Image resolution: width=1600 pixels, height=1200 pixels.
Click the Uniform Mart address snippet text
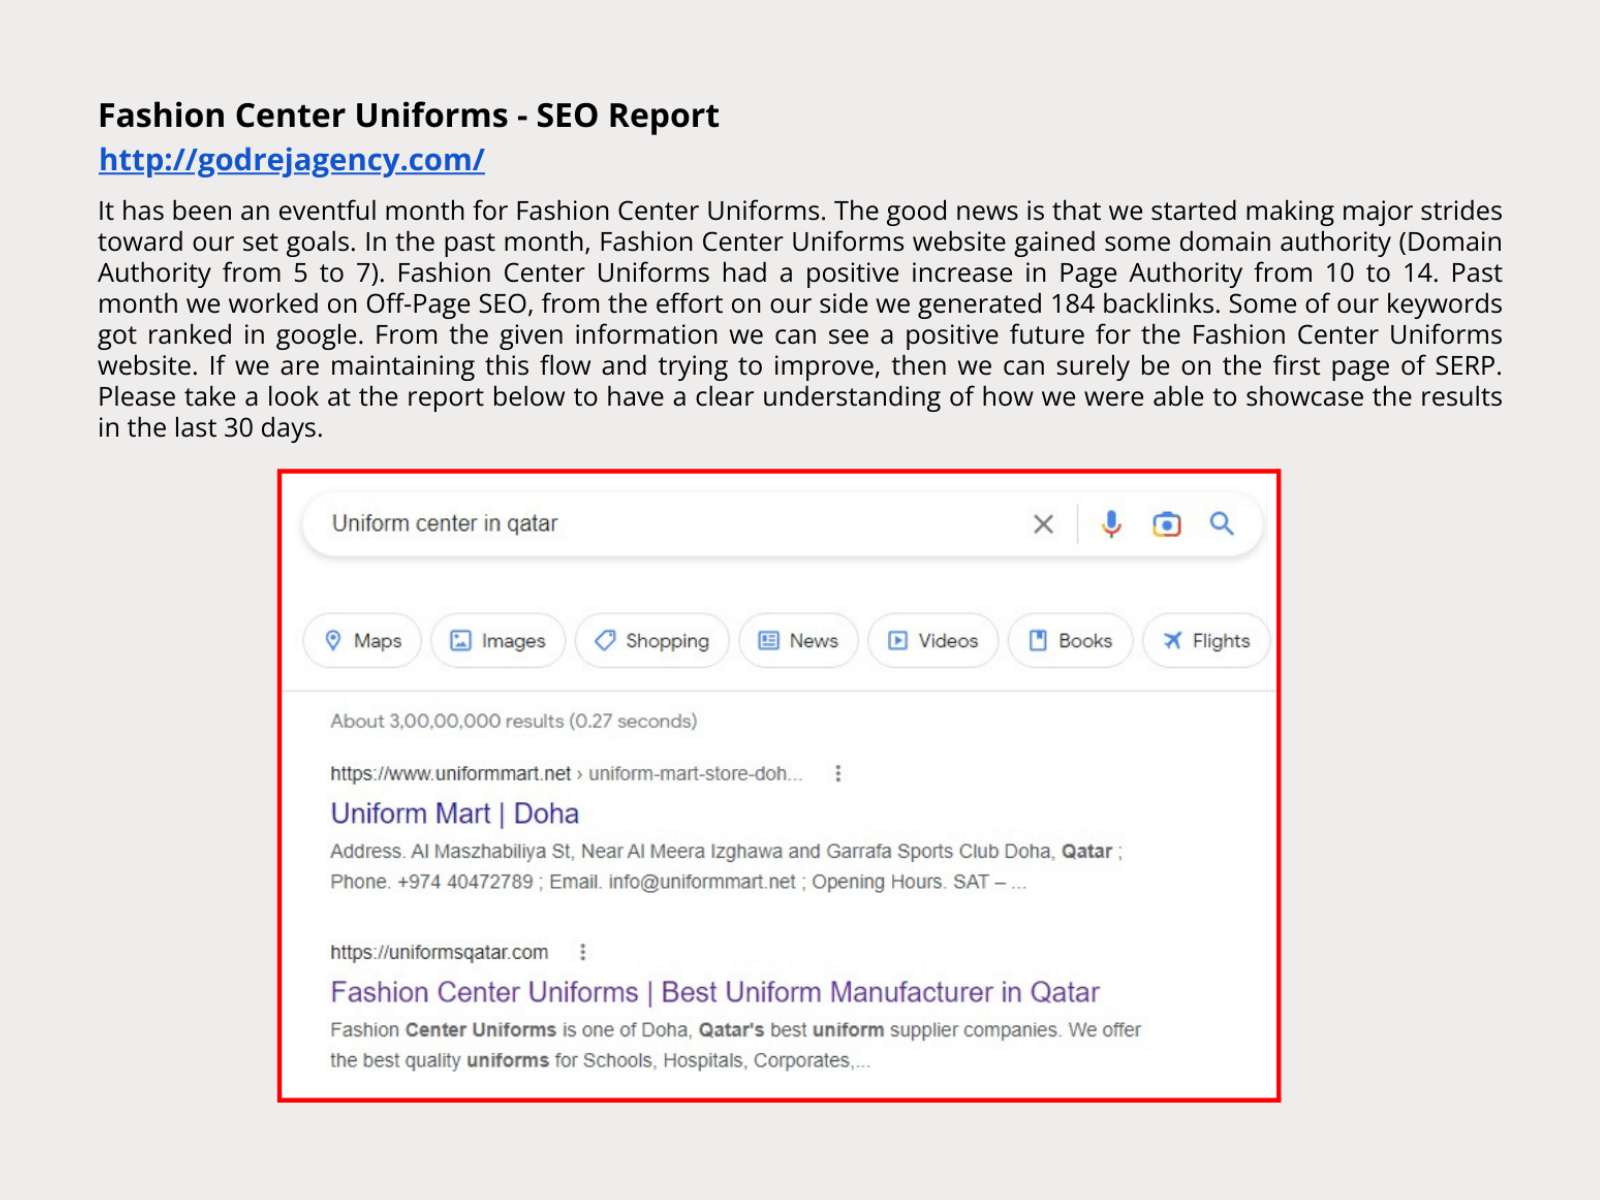point(726,866)
